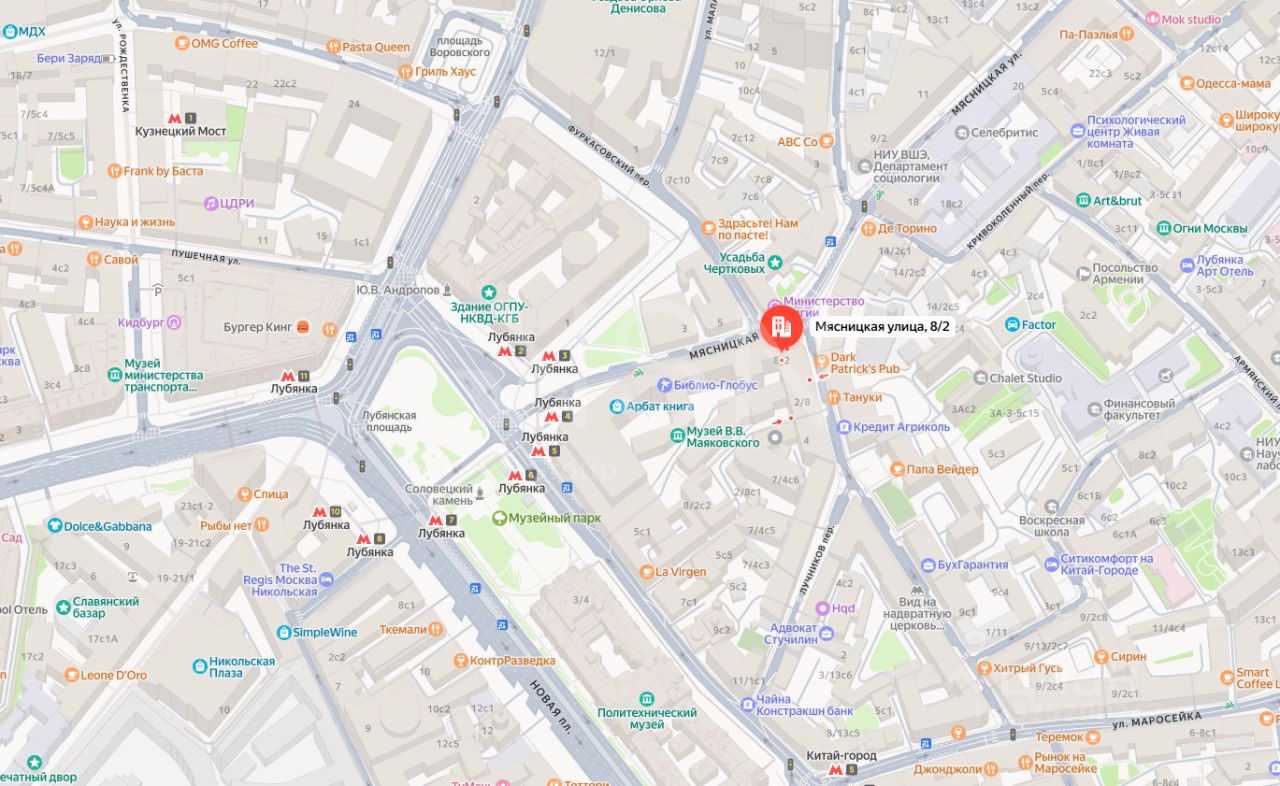
Task: Select the Кузнецкий Мост metro station icon
Action: point(175,118)
